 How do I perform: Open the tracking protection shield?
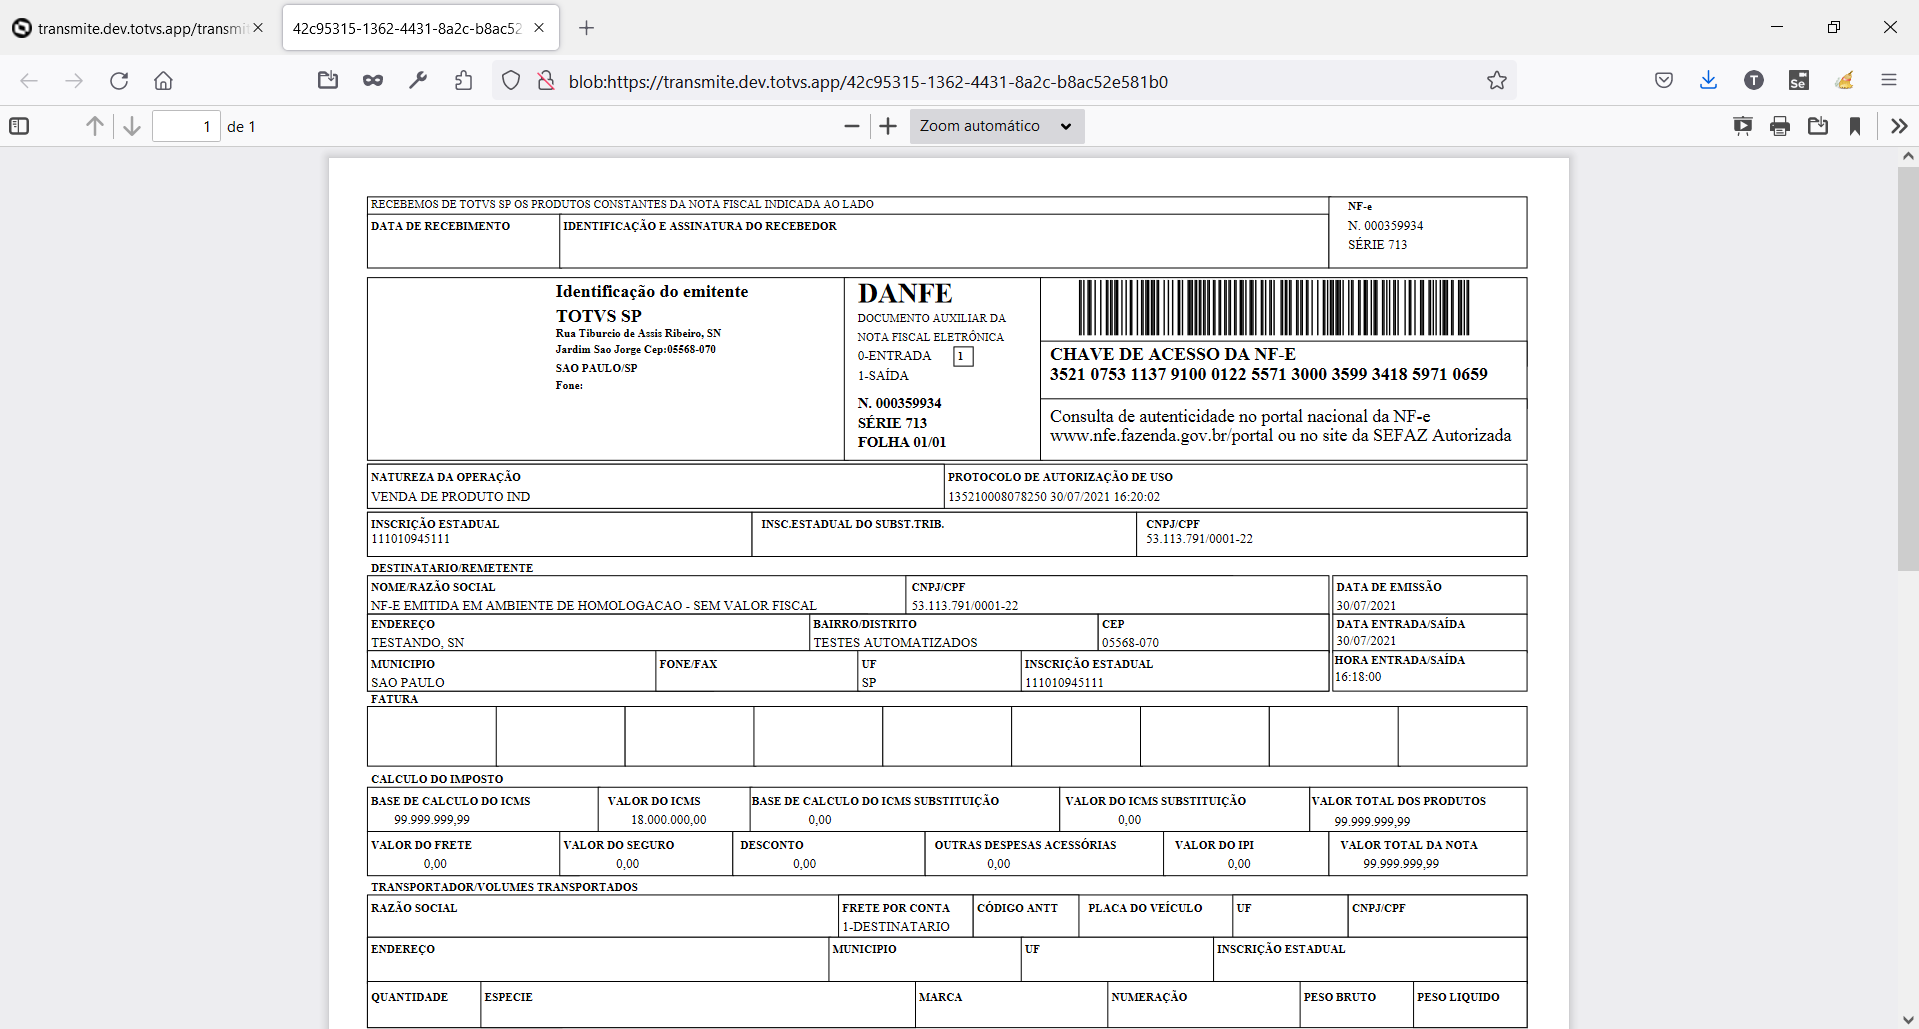[x=511, y=81]
